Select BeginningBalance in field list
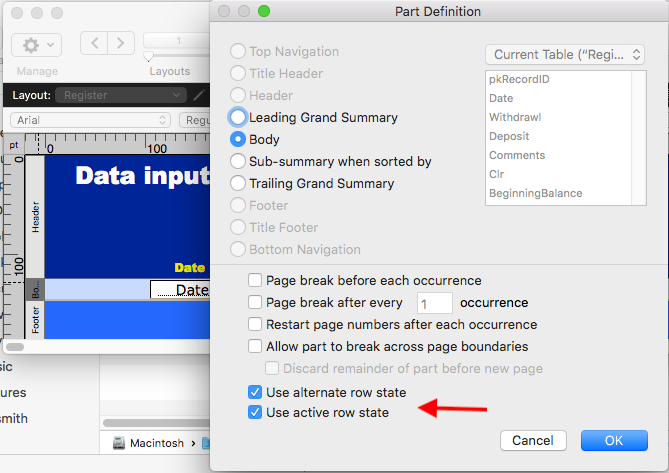The height and width of the screenshot is (473, 669). [x=535, y=193]
